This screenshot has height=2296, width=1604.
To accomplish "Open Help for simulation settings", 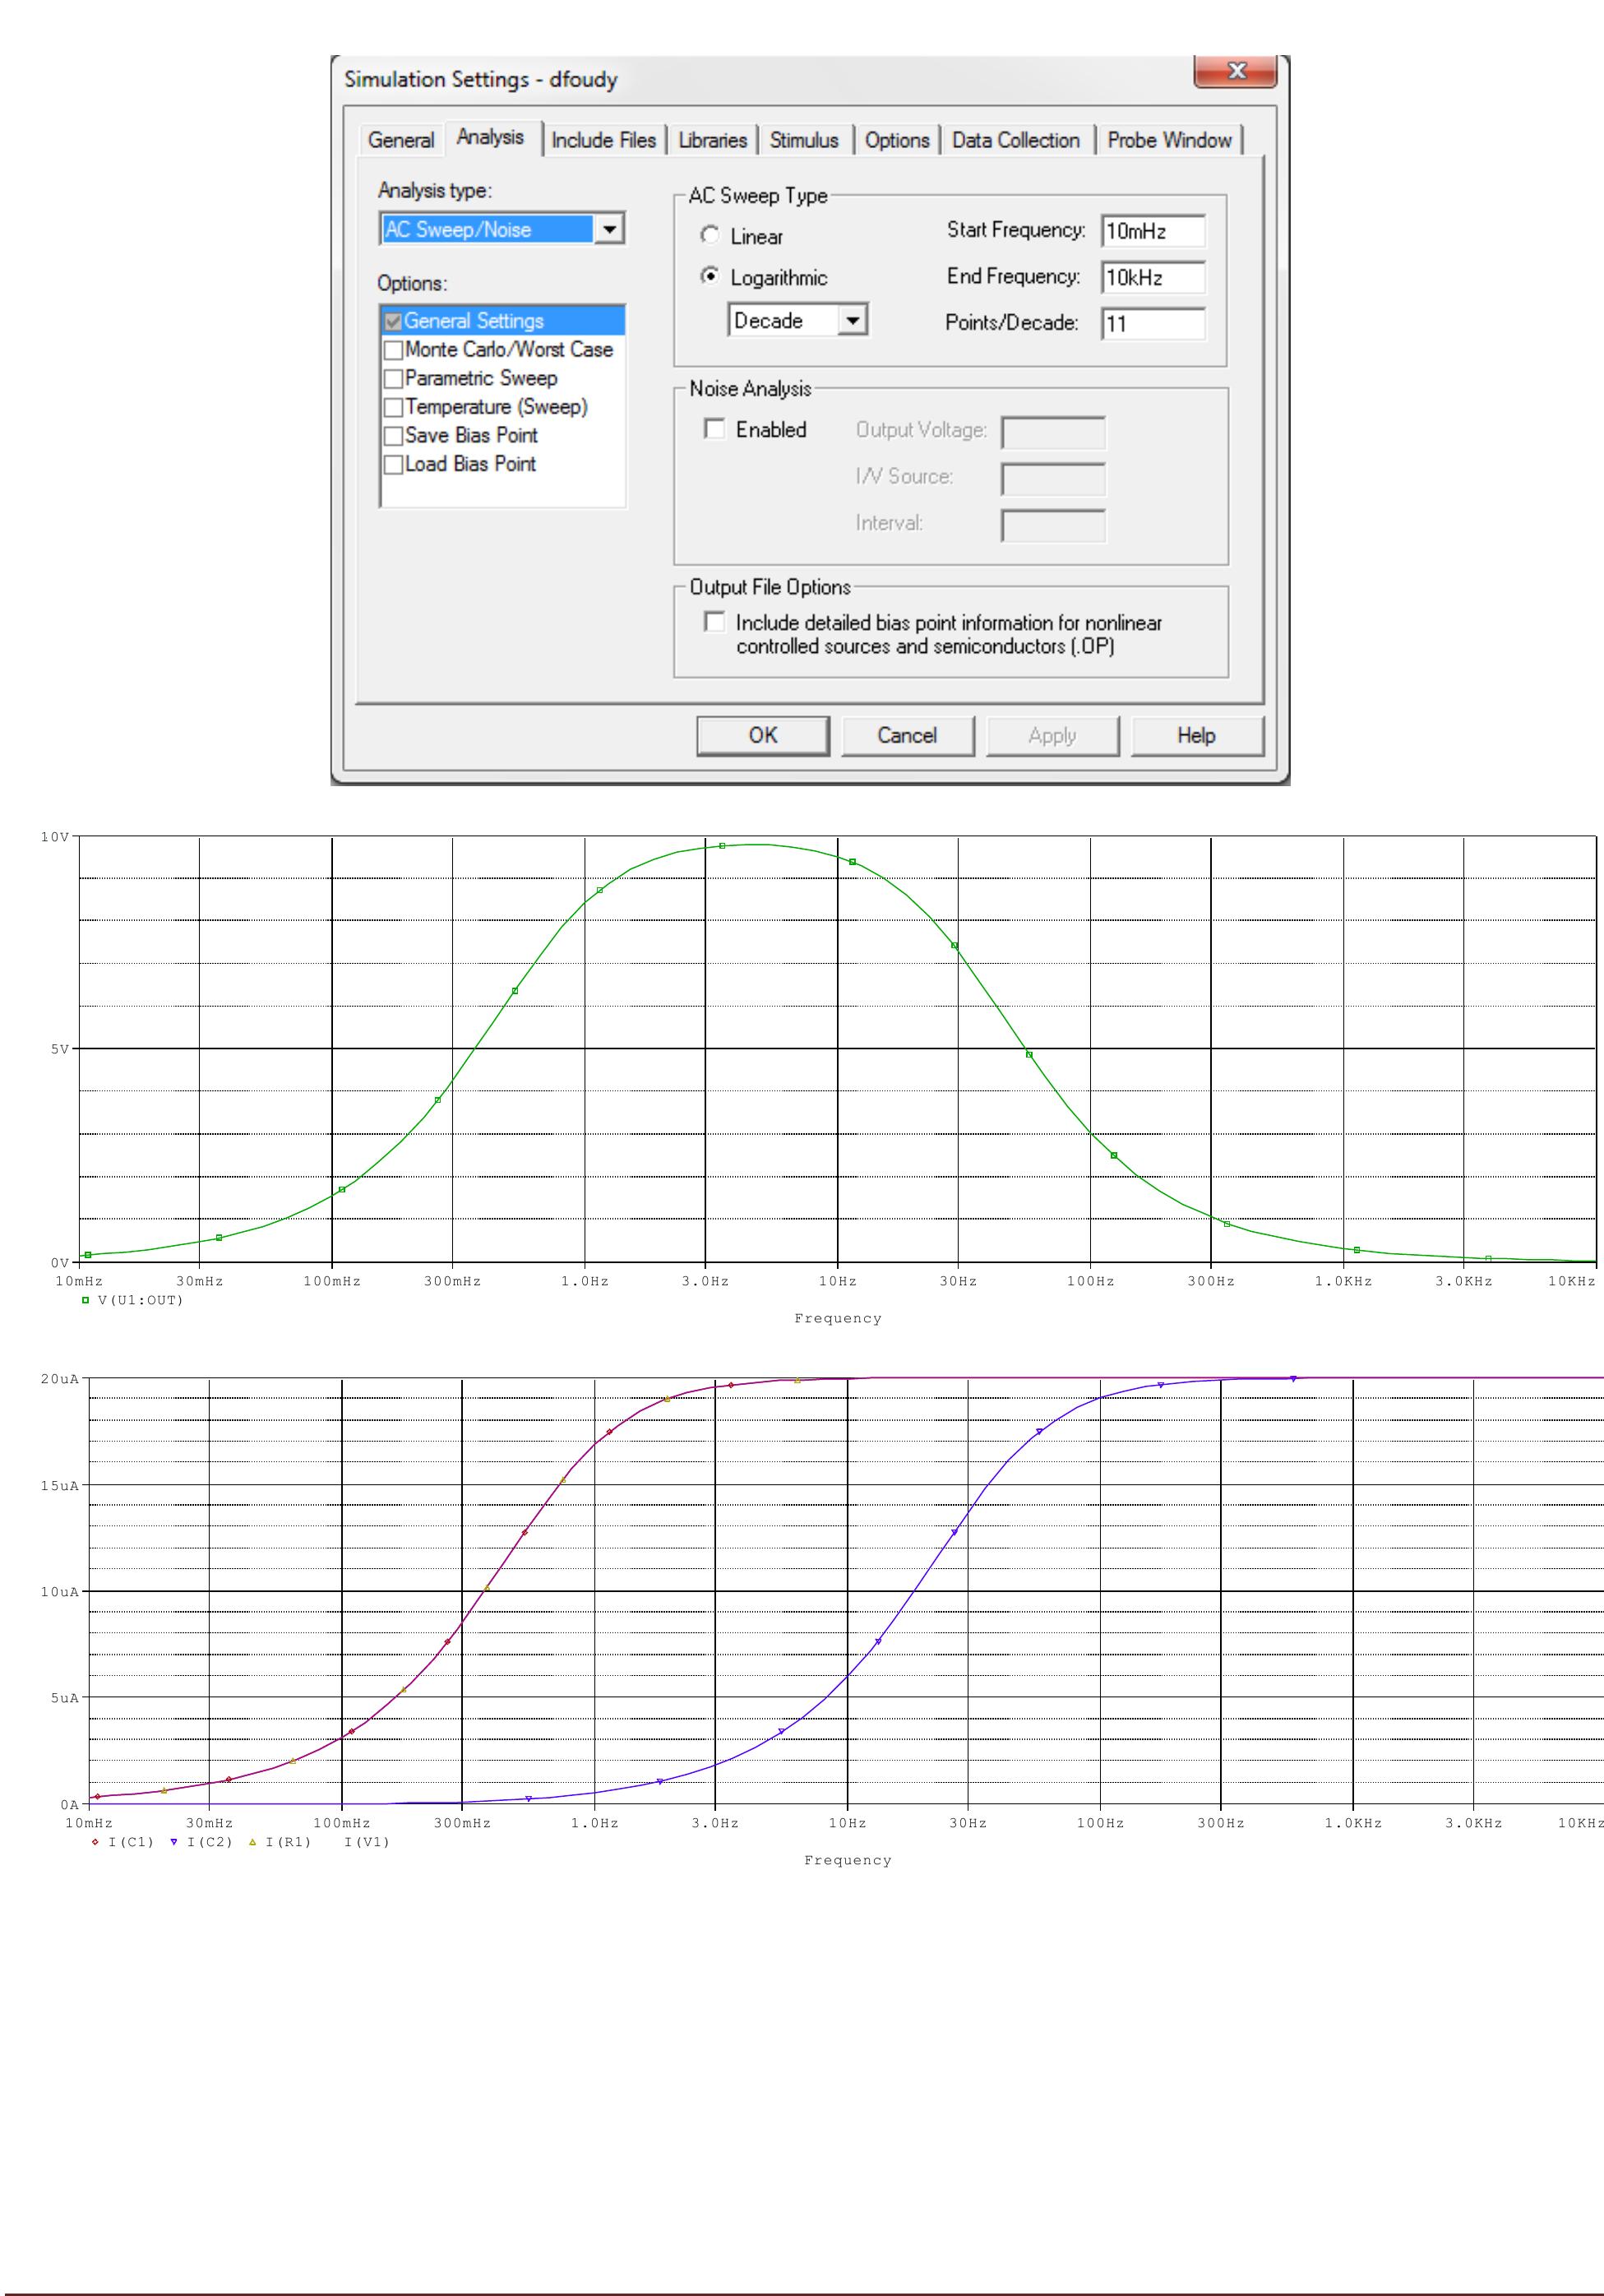I will click(x=1196, y=735).
